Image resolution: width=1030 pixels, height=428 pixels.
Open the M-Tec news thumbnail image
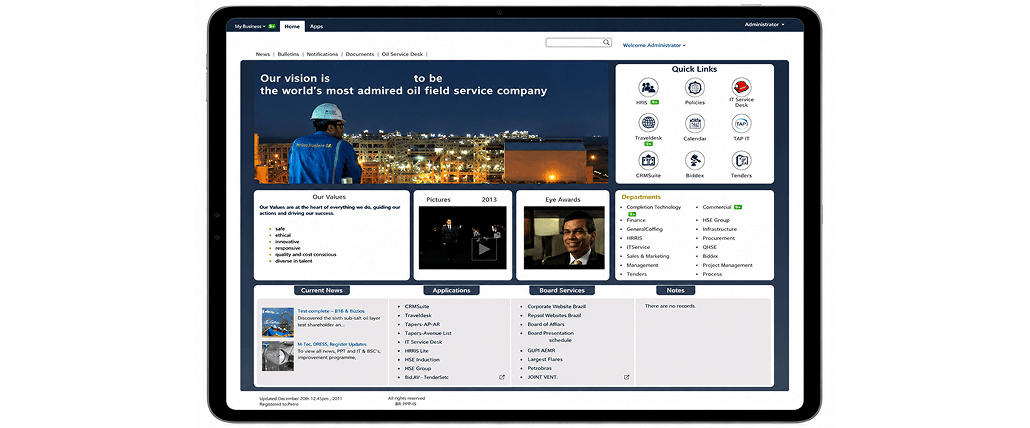pyautogui.click(x=278, y=356)
